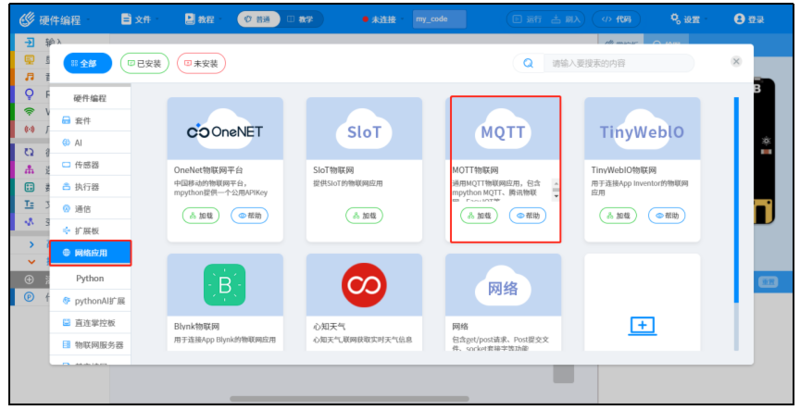800x410 pixels.
Task: Select the 未安装 filter tab
Action: click(x=202, y=63)
